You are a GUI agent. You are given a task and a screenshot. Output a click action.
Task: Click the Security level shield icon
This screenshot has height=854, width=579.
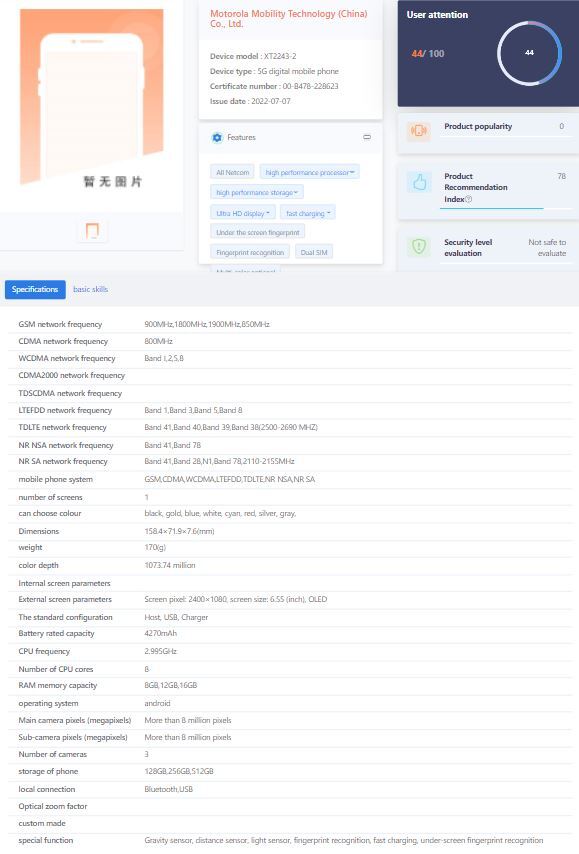click(419, 247)
